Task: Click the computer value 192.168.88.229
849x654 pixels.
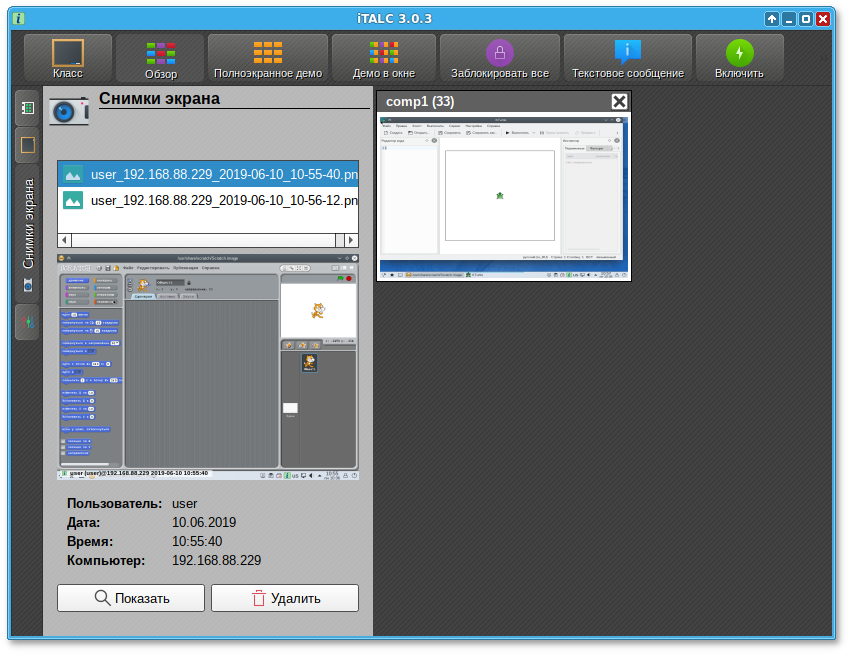Action: [x=217, y=560]
